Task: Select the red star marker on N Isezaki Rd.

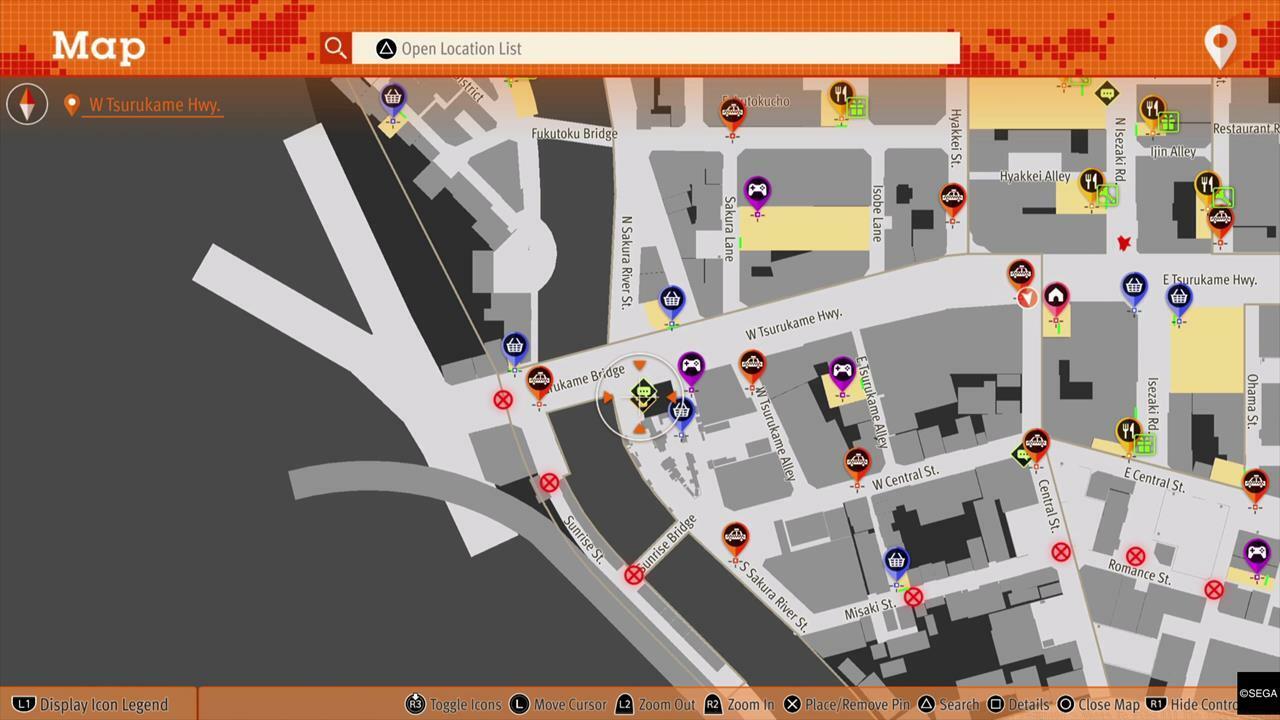Action: pos(1124,243)
